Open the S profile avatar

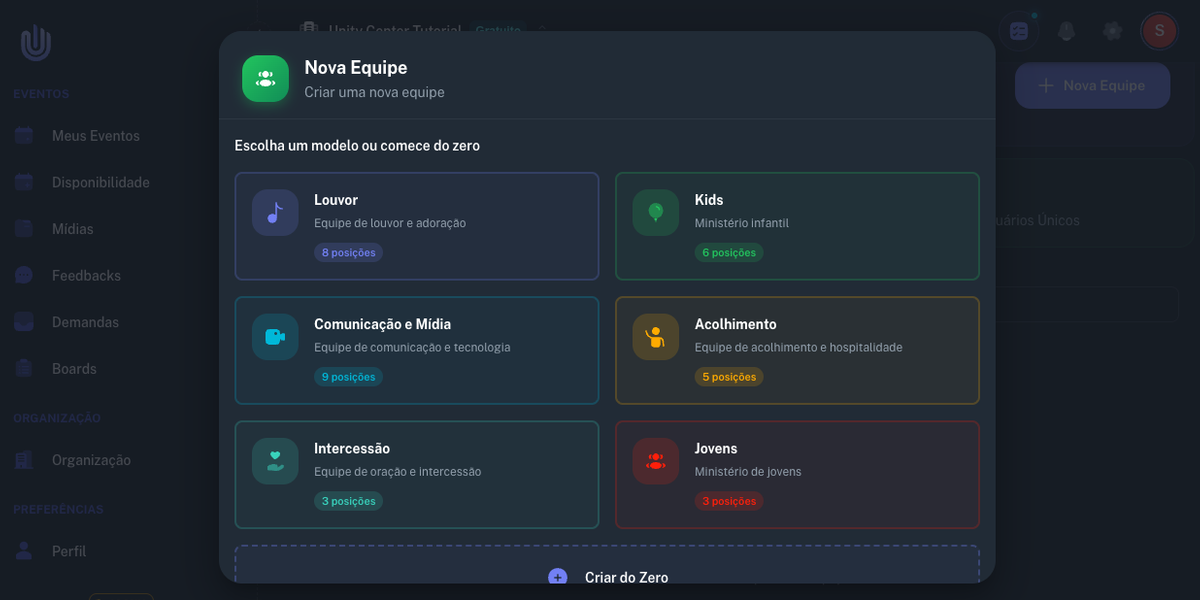(1158, 30)
